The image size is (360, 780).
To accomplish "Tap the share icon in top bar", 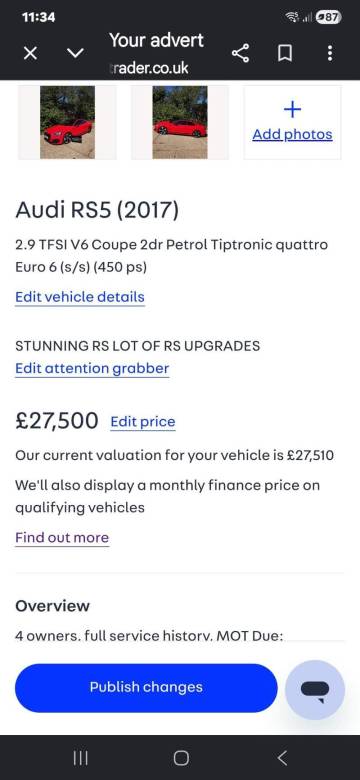I will [x=241, y=53].
